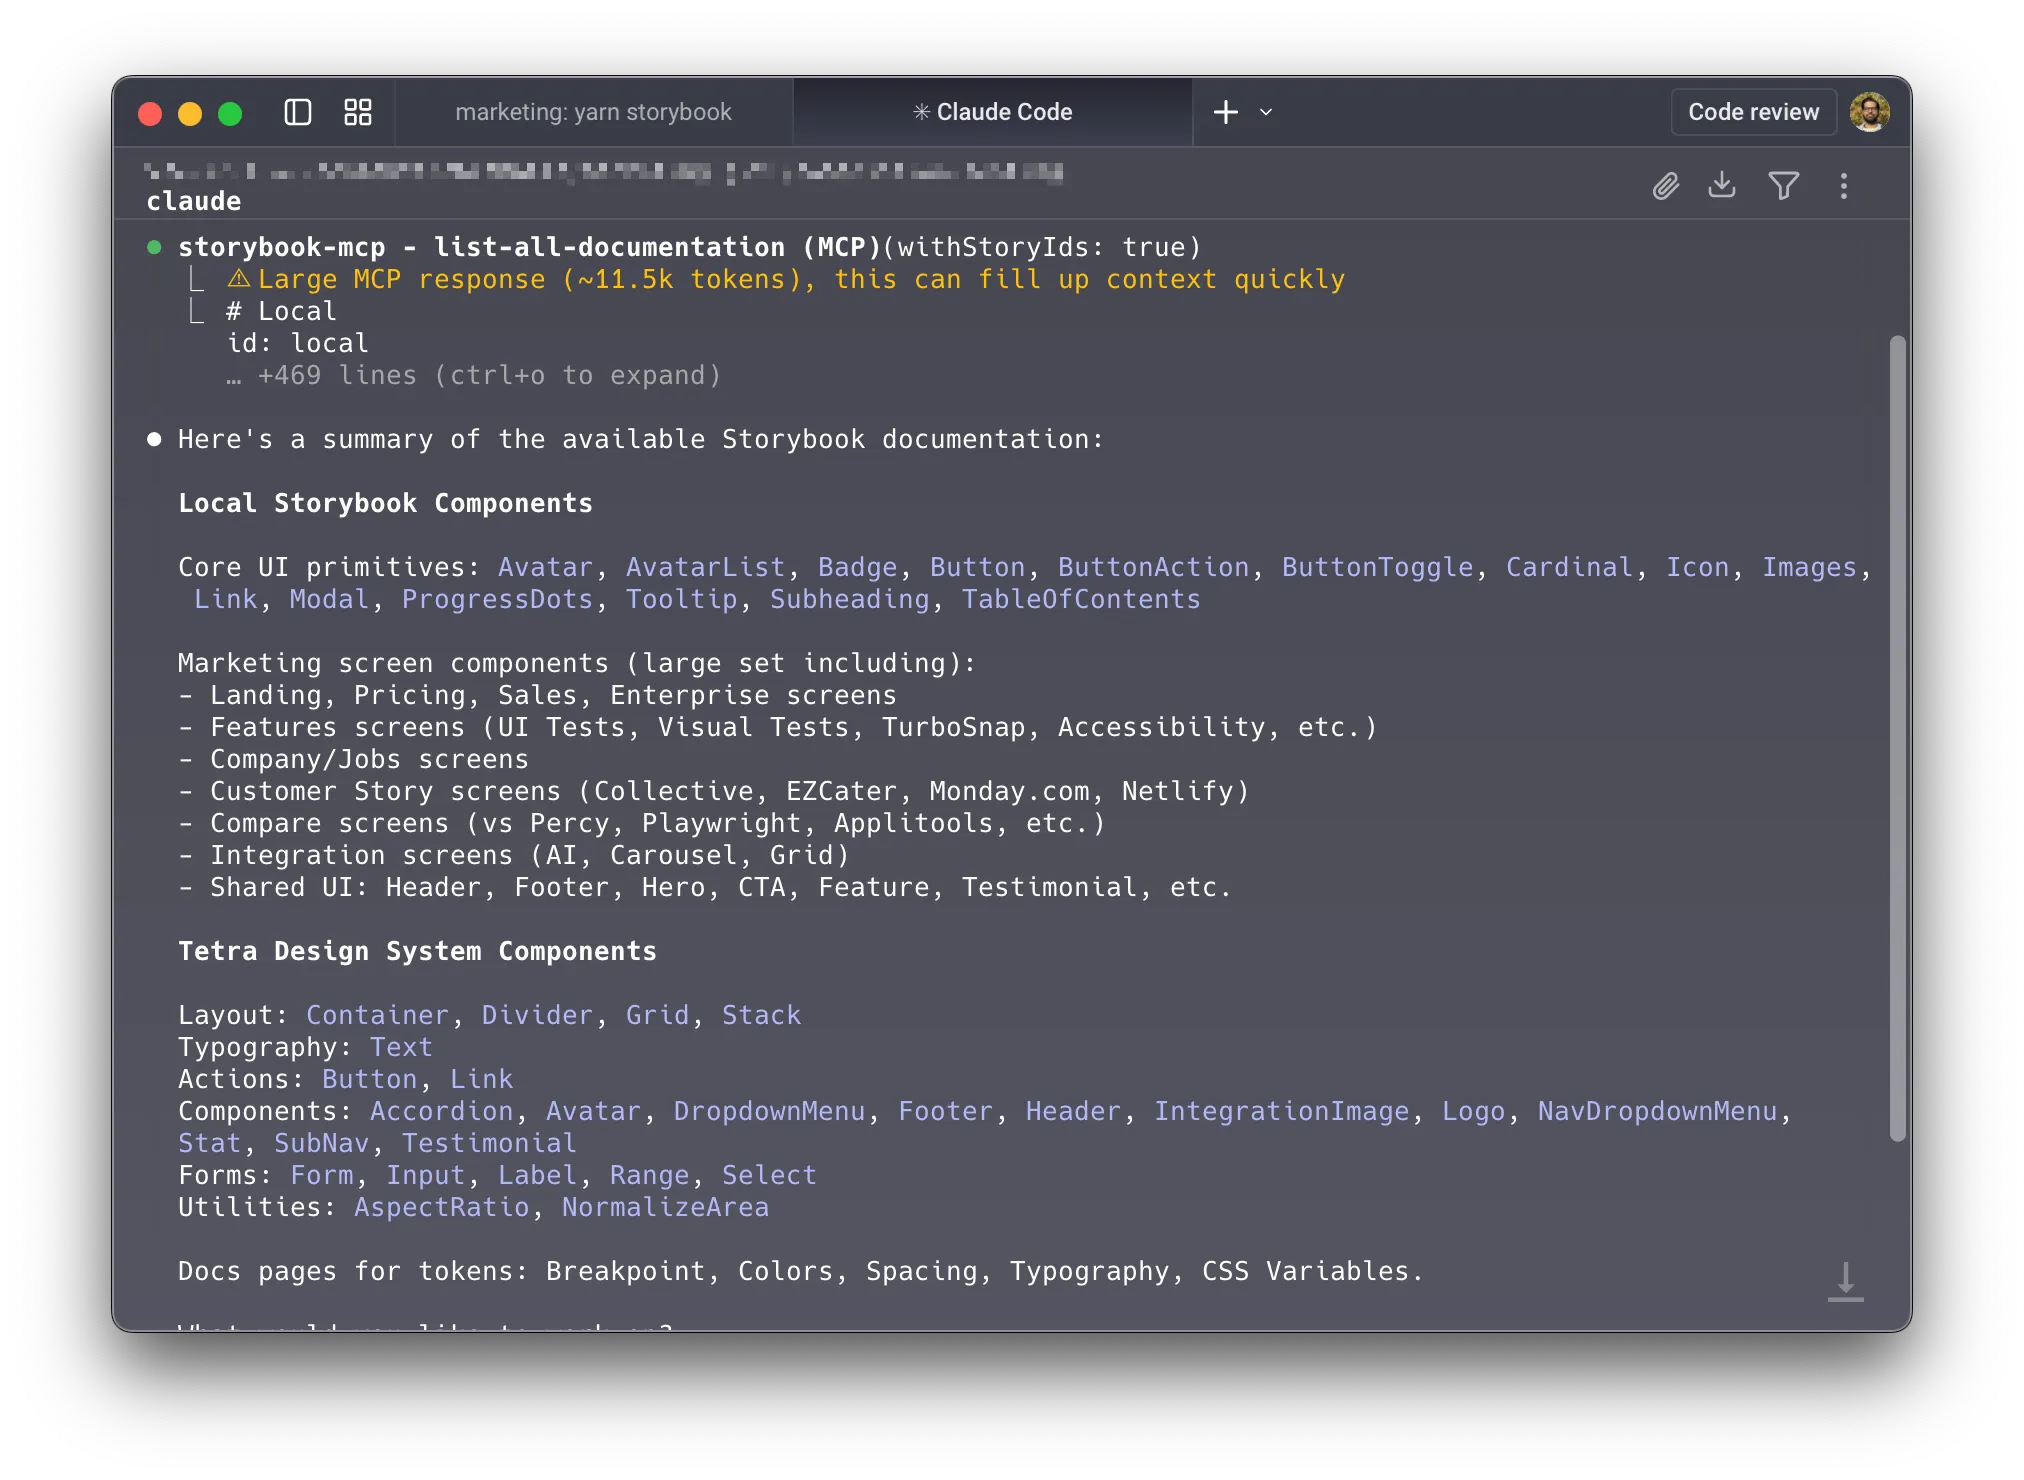This screenshot has width=2024, height=1480.
Task: Open the filter icon near the top right
Action: pyautogui.click(x=1785, y=186)
